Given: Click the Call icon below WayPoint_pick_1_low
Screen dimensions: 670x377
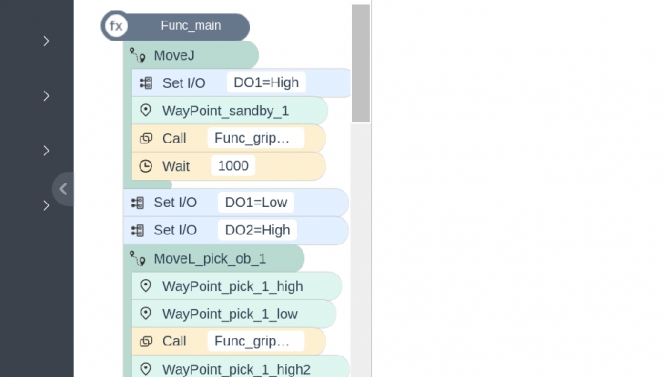Looking at the screenshot, I should 146,341.
